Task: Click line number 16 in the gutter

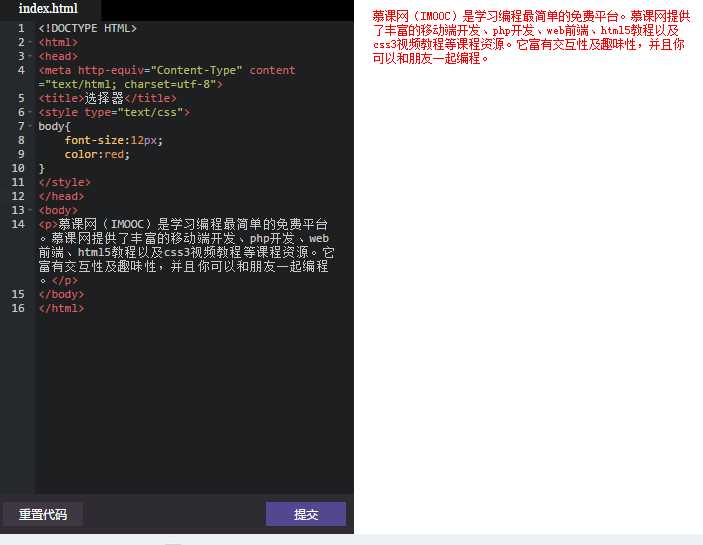Action: pyautogui.click(x=18, y=308)
